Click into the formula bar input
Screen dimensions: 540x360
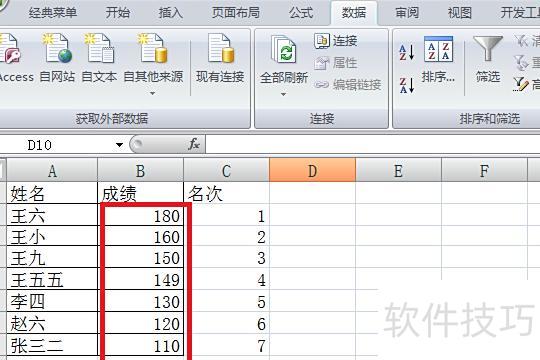373,144
